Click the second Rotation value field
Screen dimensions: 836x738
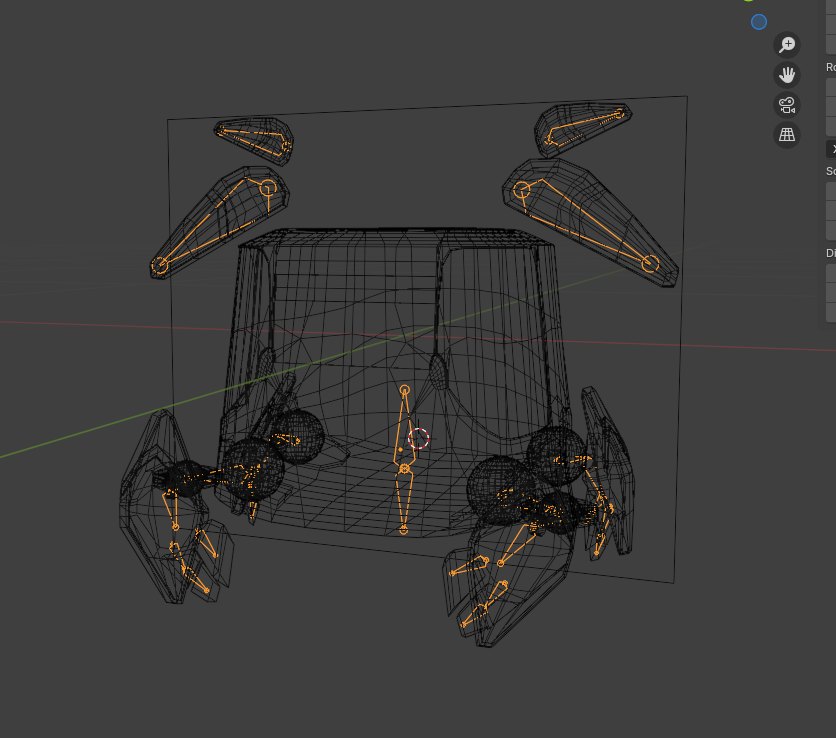(x=831, y=107)
